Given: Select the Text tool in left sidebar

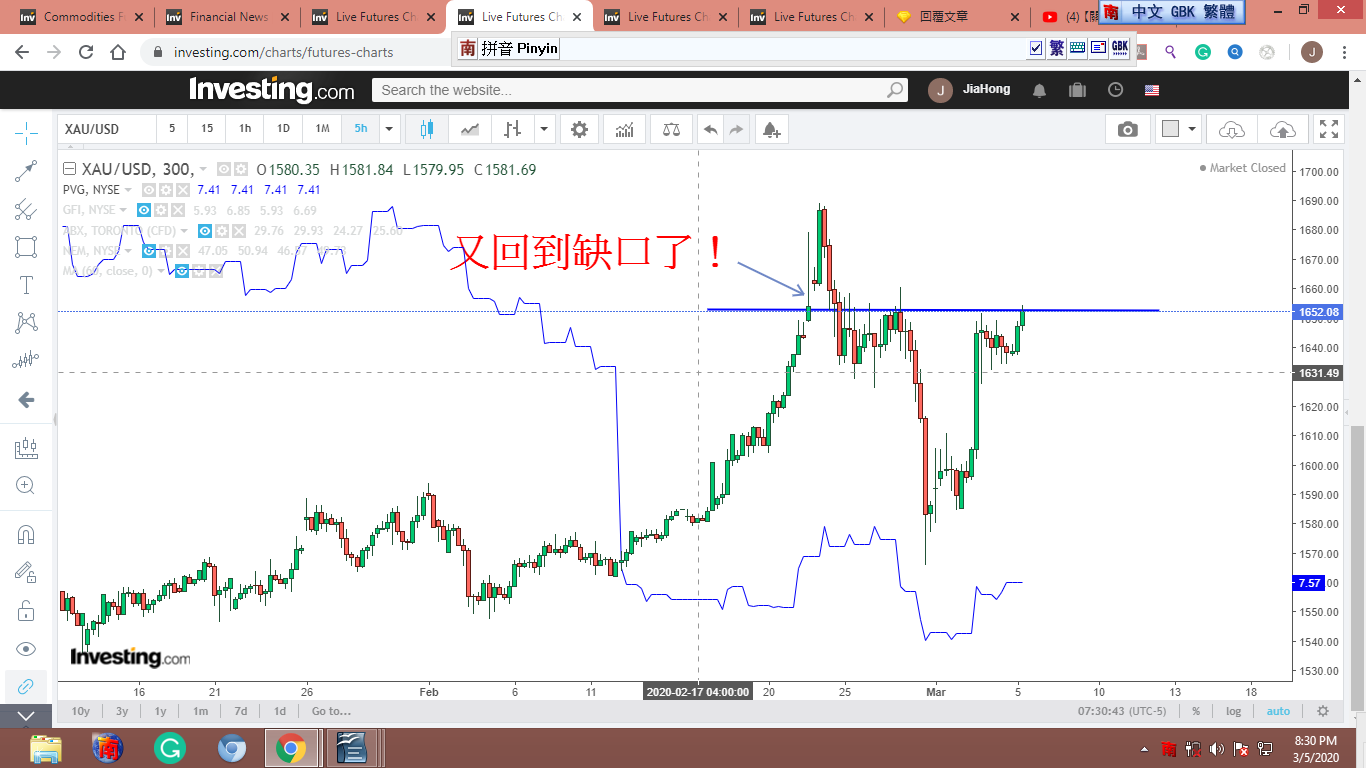Looking at the screenshot, I should click(26, 285).
